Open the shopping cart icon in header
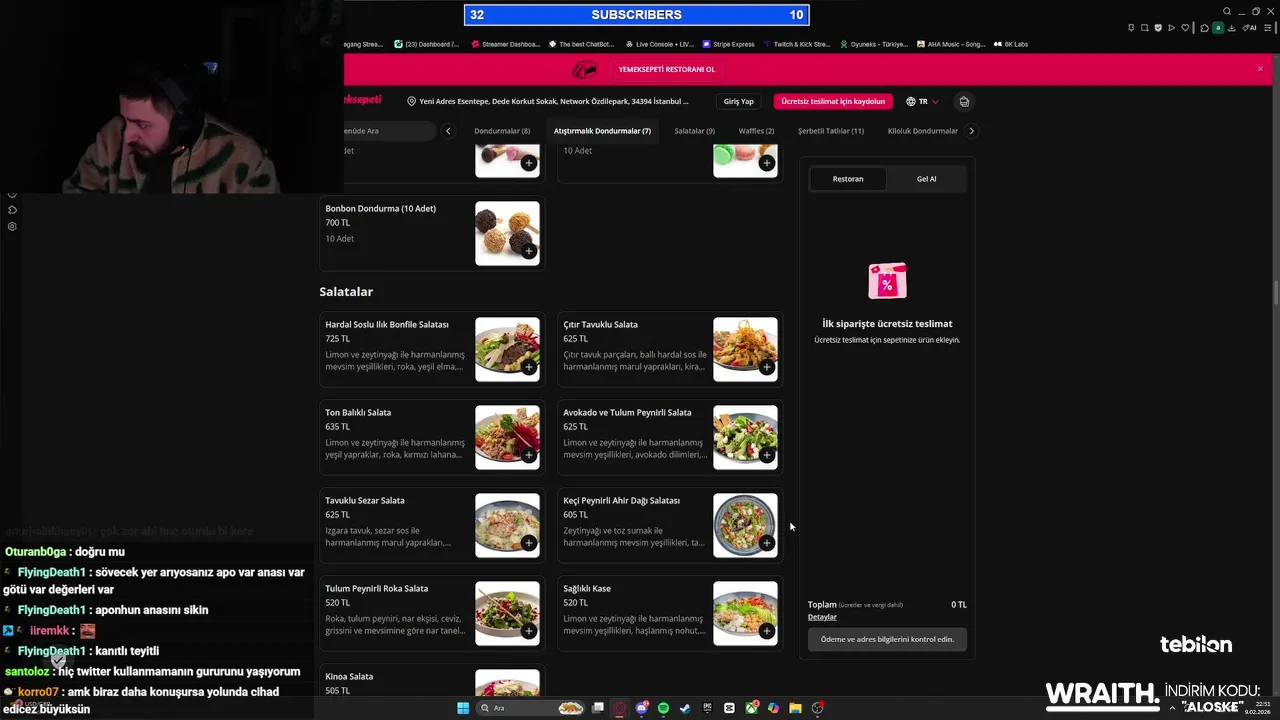The image size is (1280, 720). (x=964, y=101)
